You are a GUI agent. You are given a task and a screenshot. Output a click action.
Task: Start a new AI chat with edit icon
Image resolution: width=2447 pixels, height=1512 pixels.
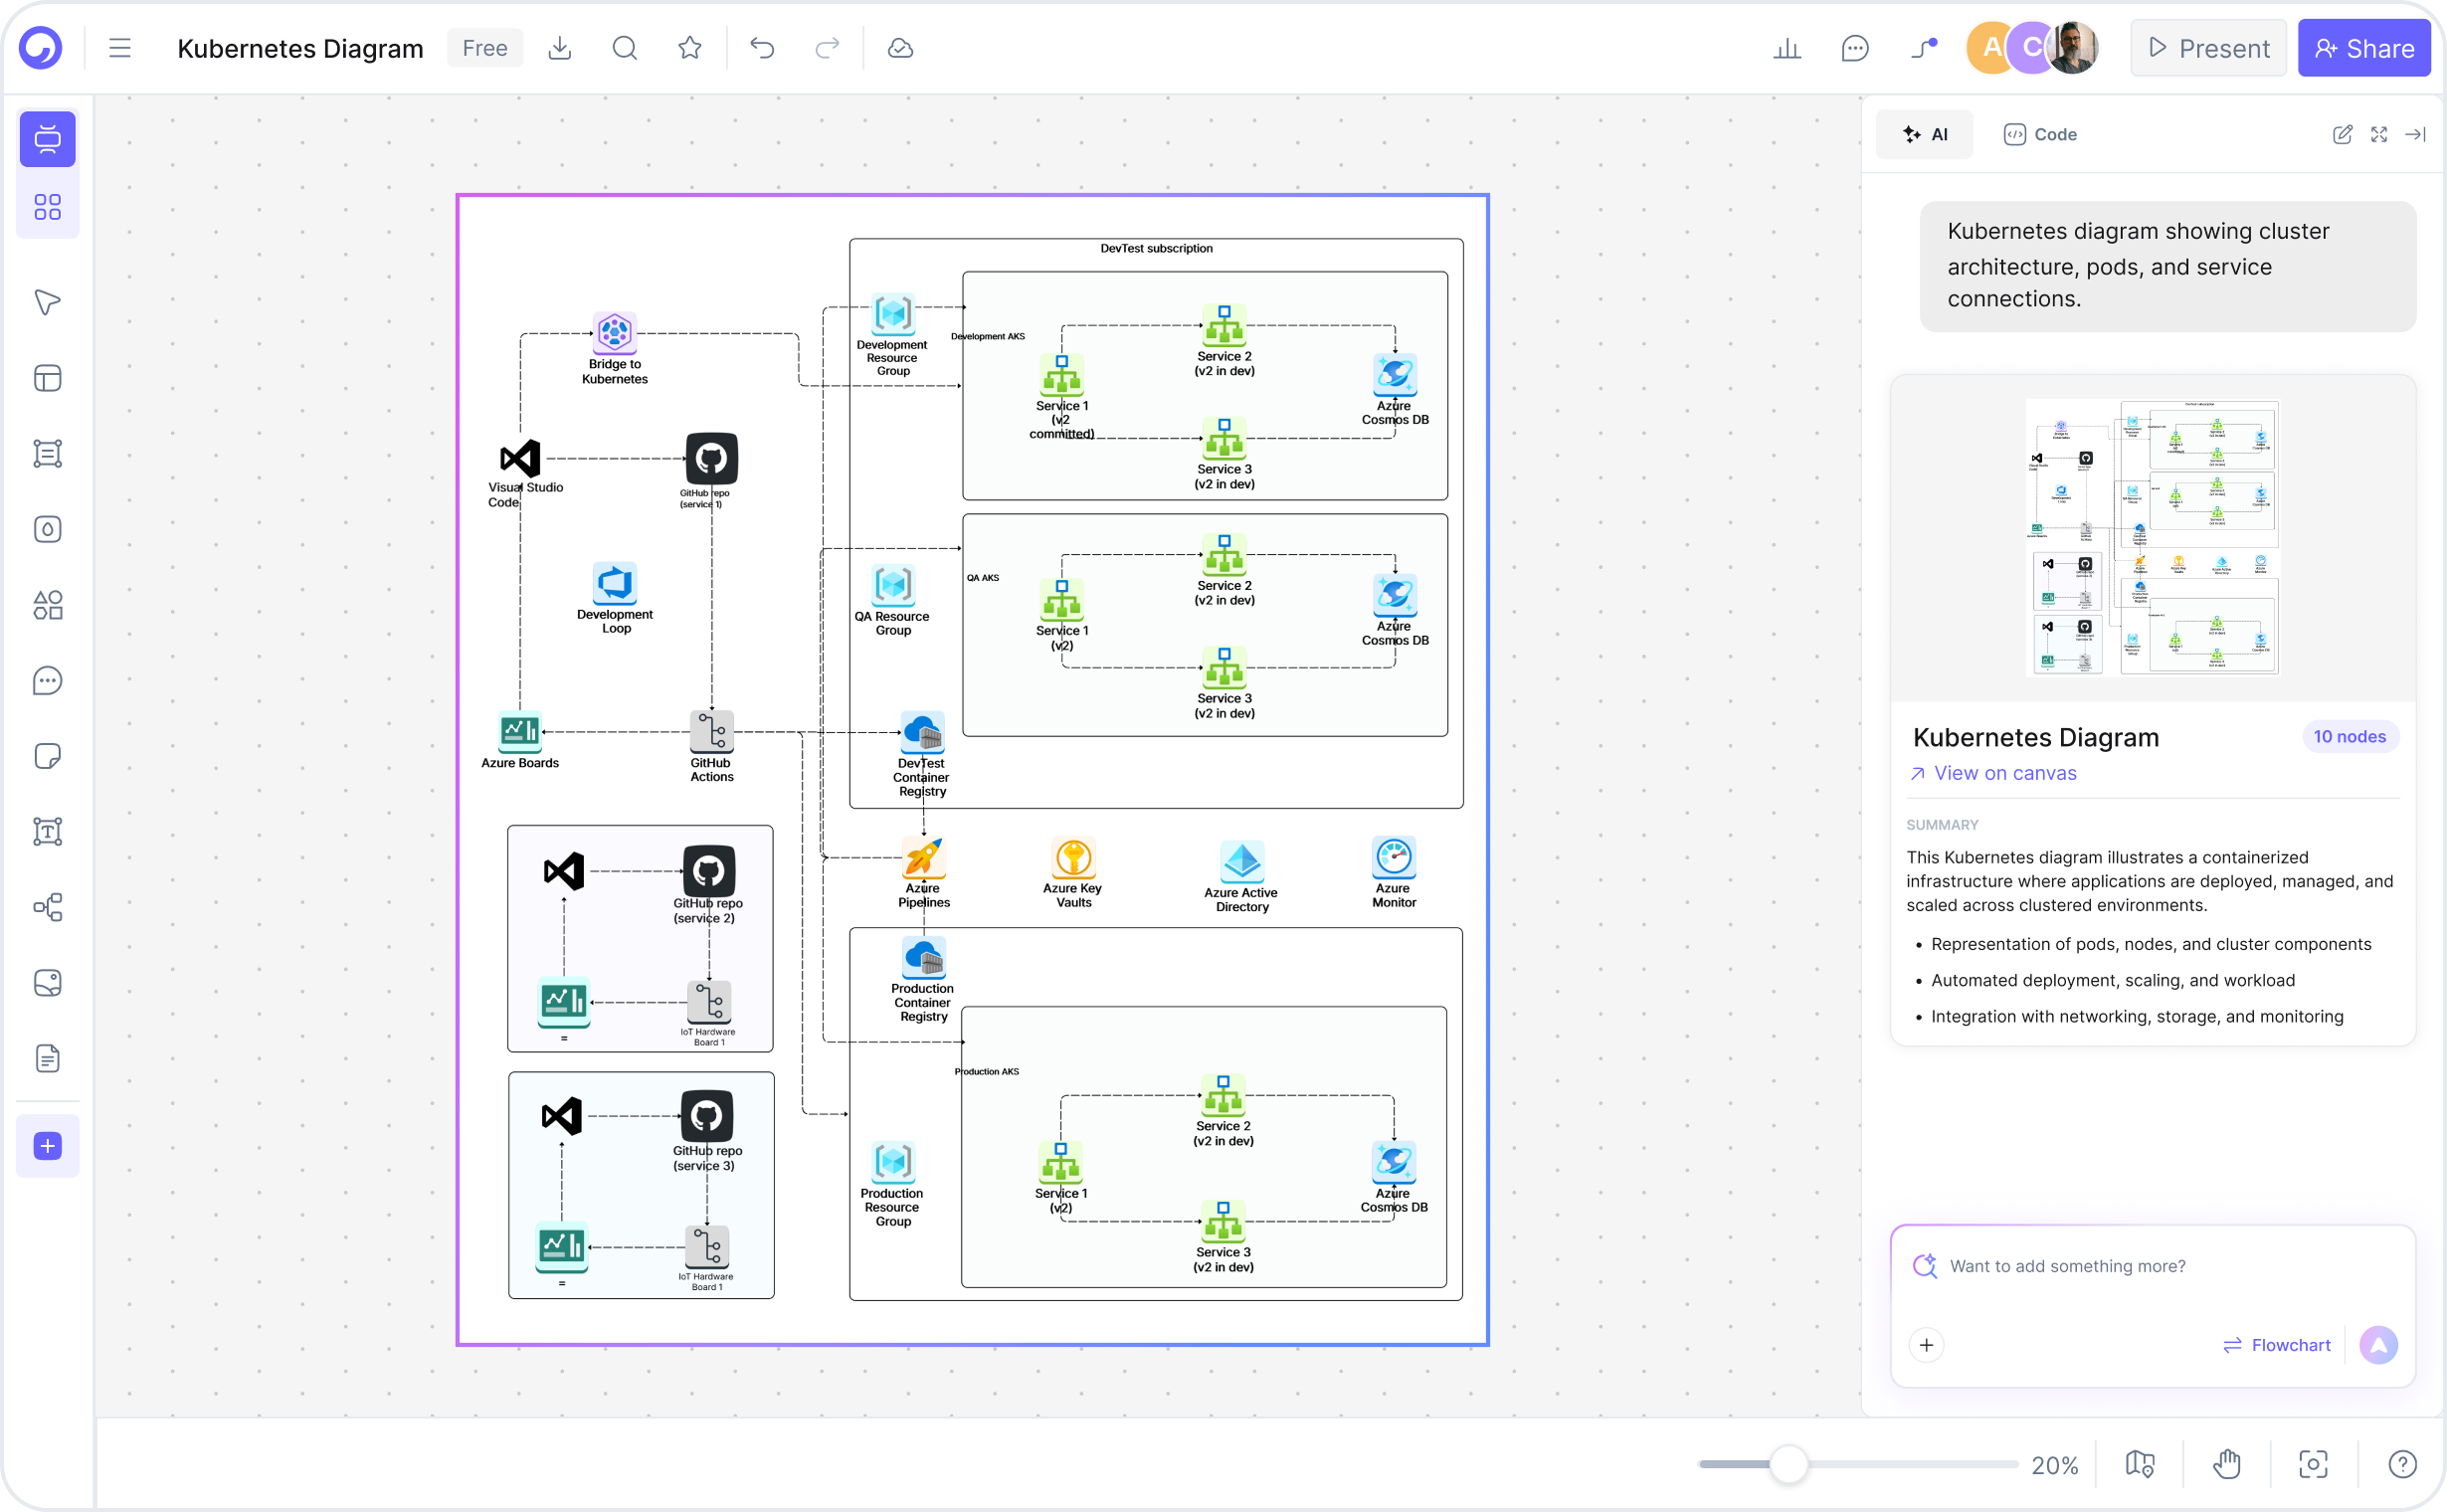click(x=2342, y=134)
